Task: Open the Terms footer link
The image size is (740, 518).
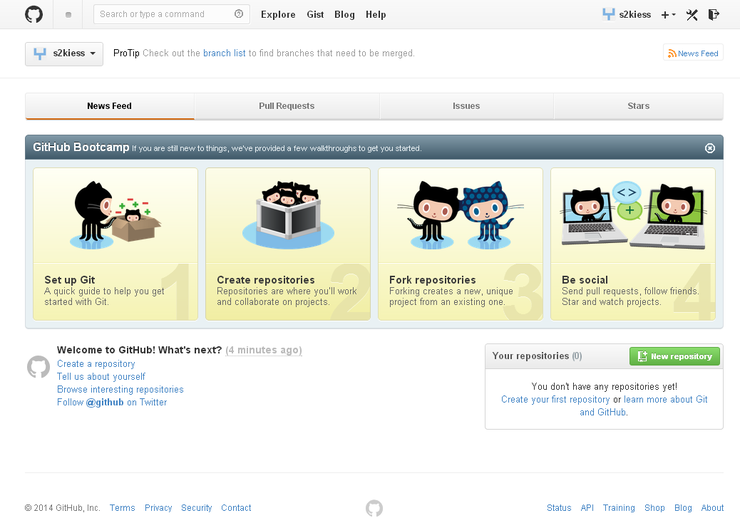Action: [122, 508]
